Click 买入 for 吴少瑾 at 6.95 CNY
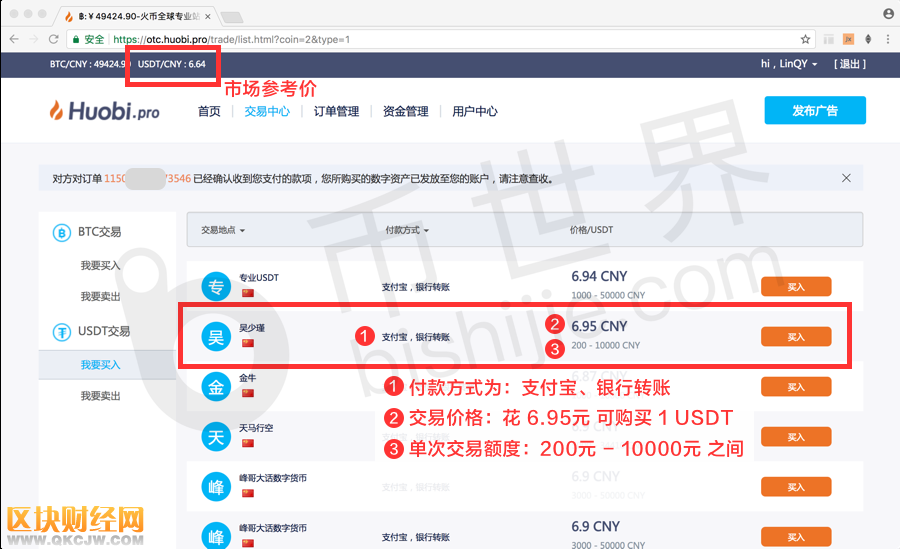 tap(796, 337)
